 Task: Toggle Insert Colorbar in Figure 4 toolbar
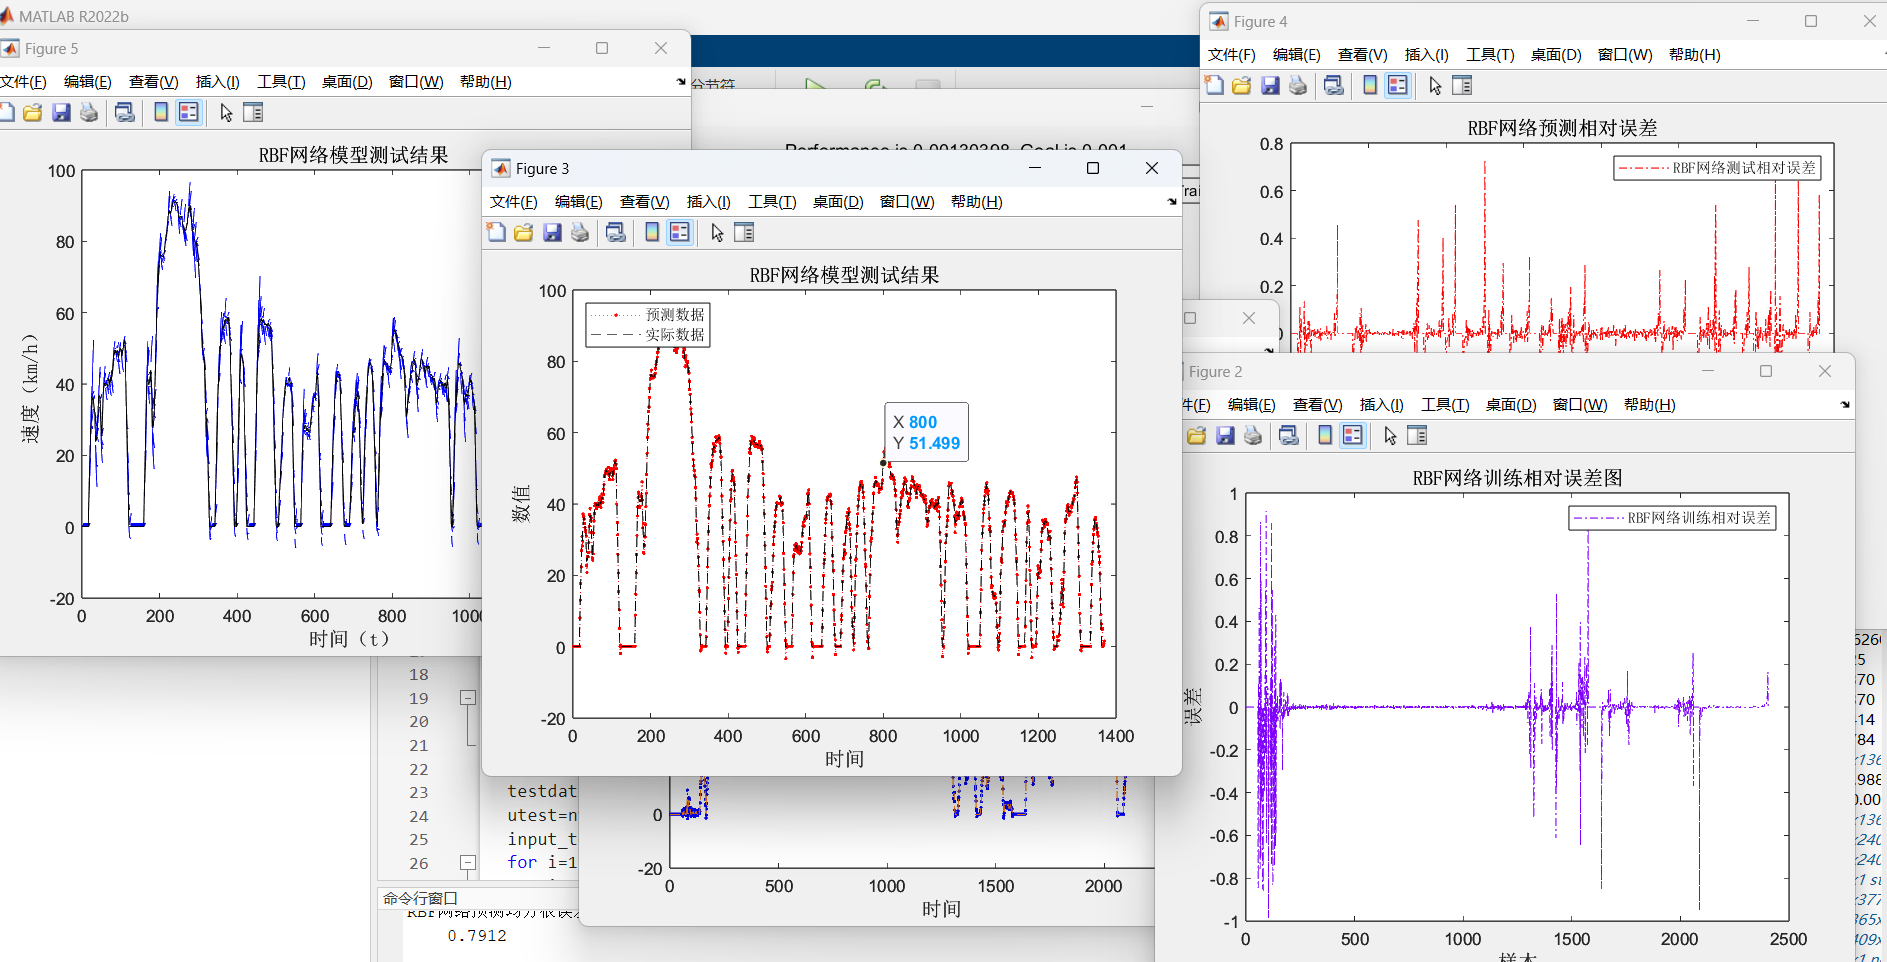pyautogui.click(x=1370, y=86)
